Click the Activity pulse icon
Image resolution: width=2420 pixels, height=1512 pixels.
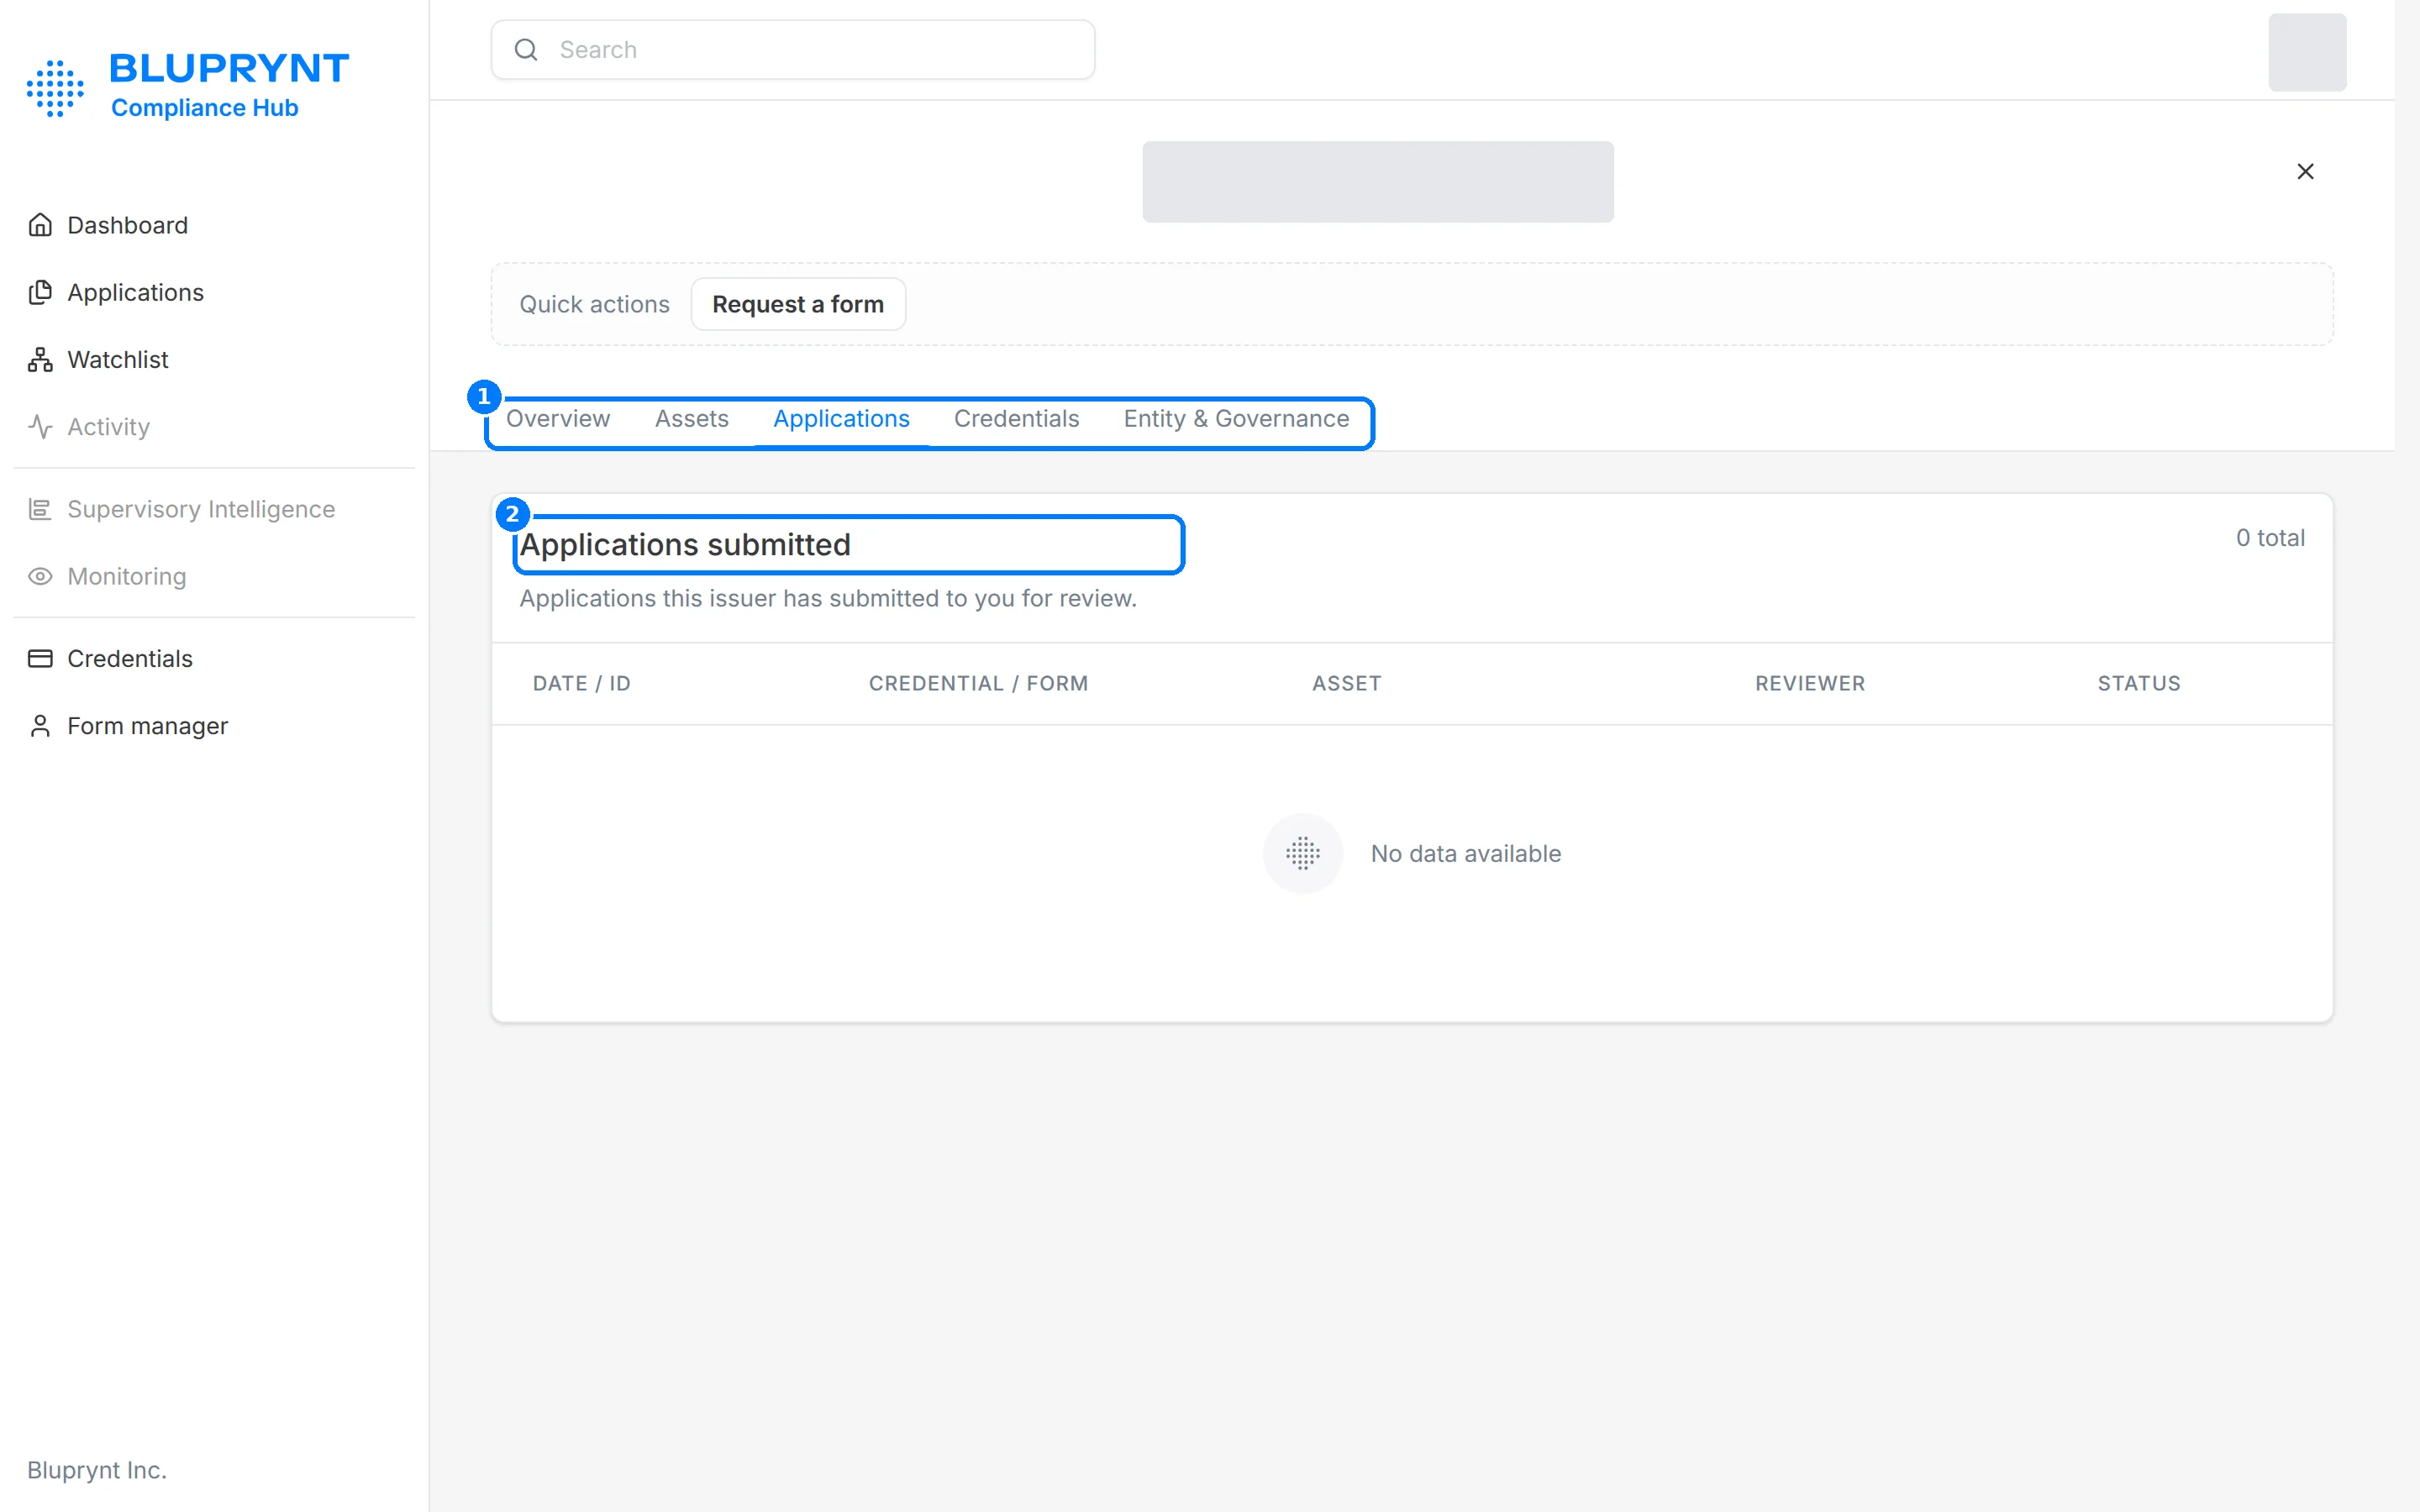(40, 426)
